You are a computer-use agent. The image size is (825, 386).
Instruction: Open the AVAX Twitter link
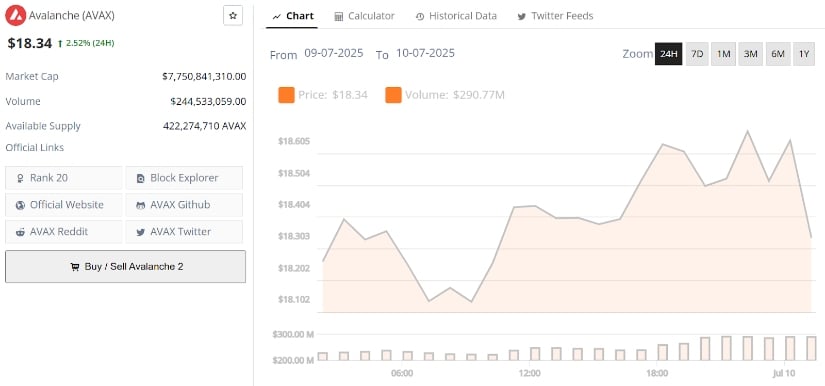184,231
